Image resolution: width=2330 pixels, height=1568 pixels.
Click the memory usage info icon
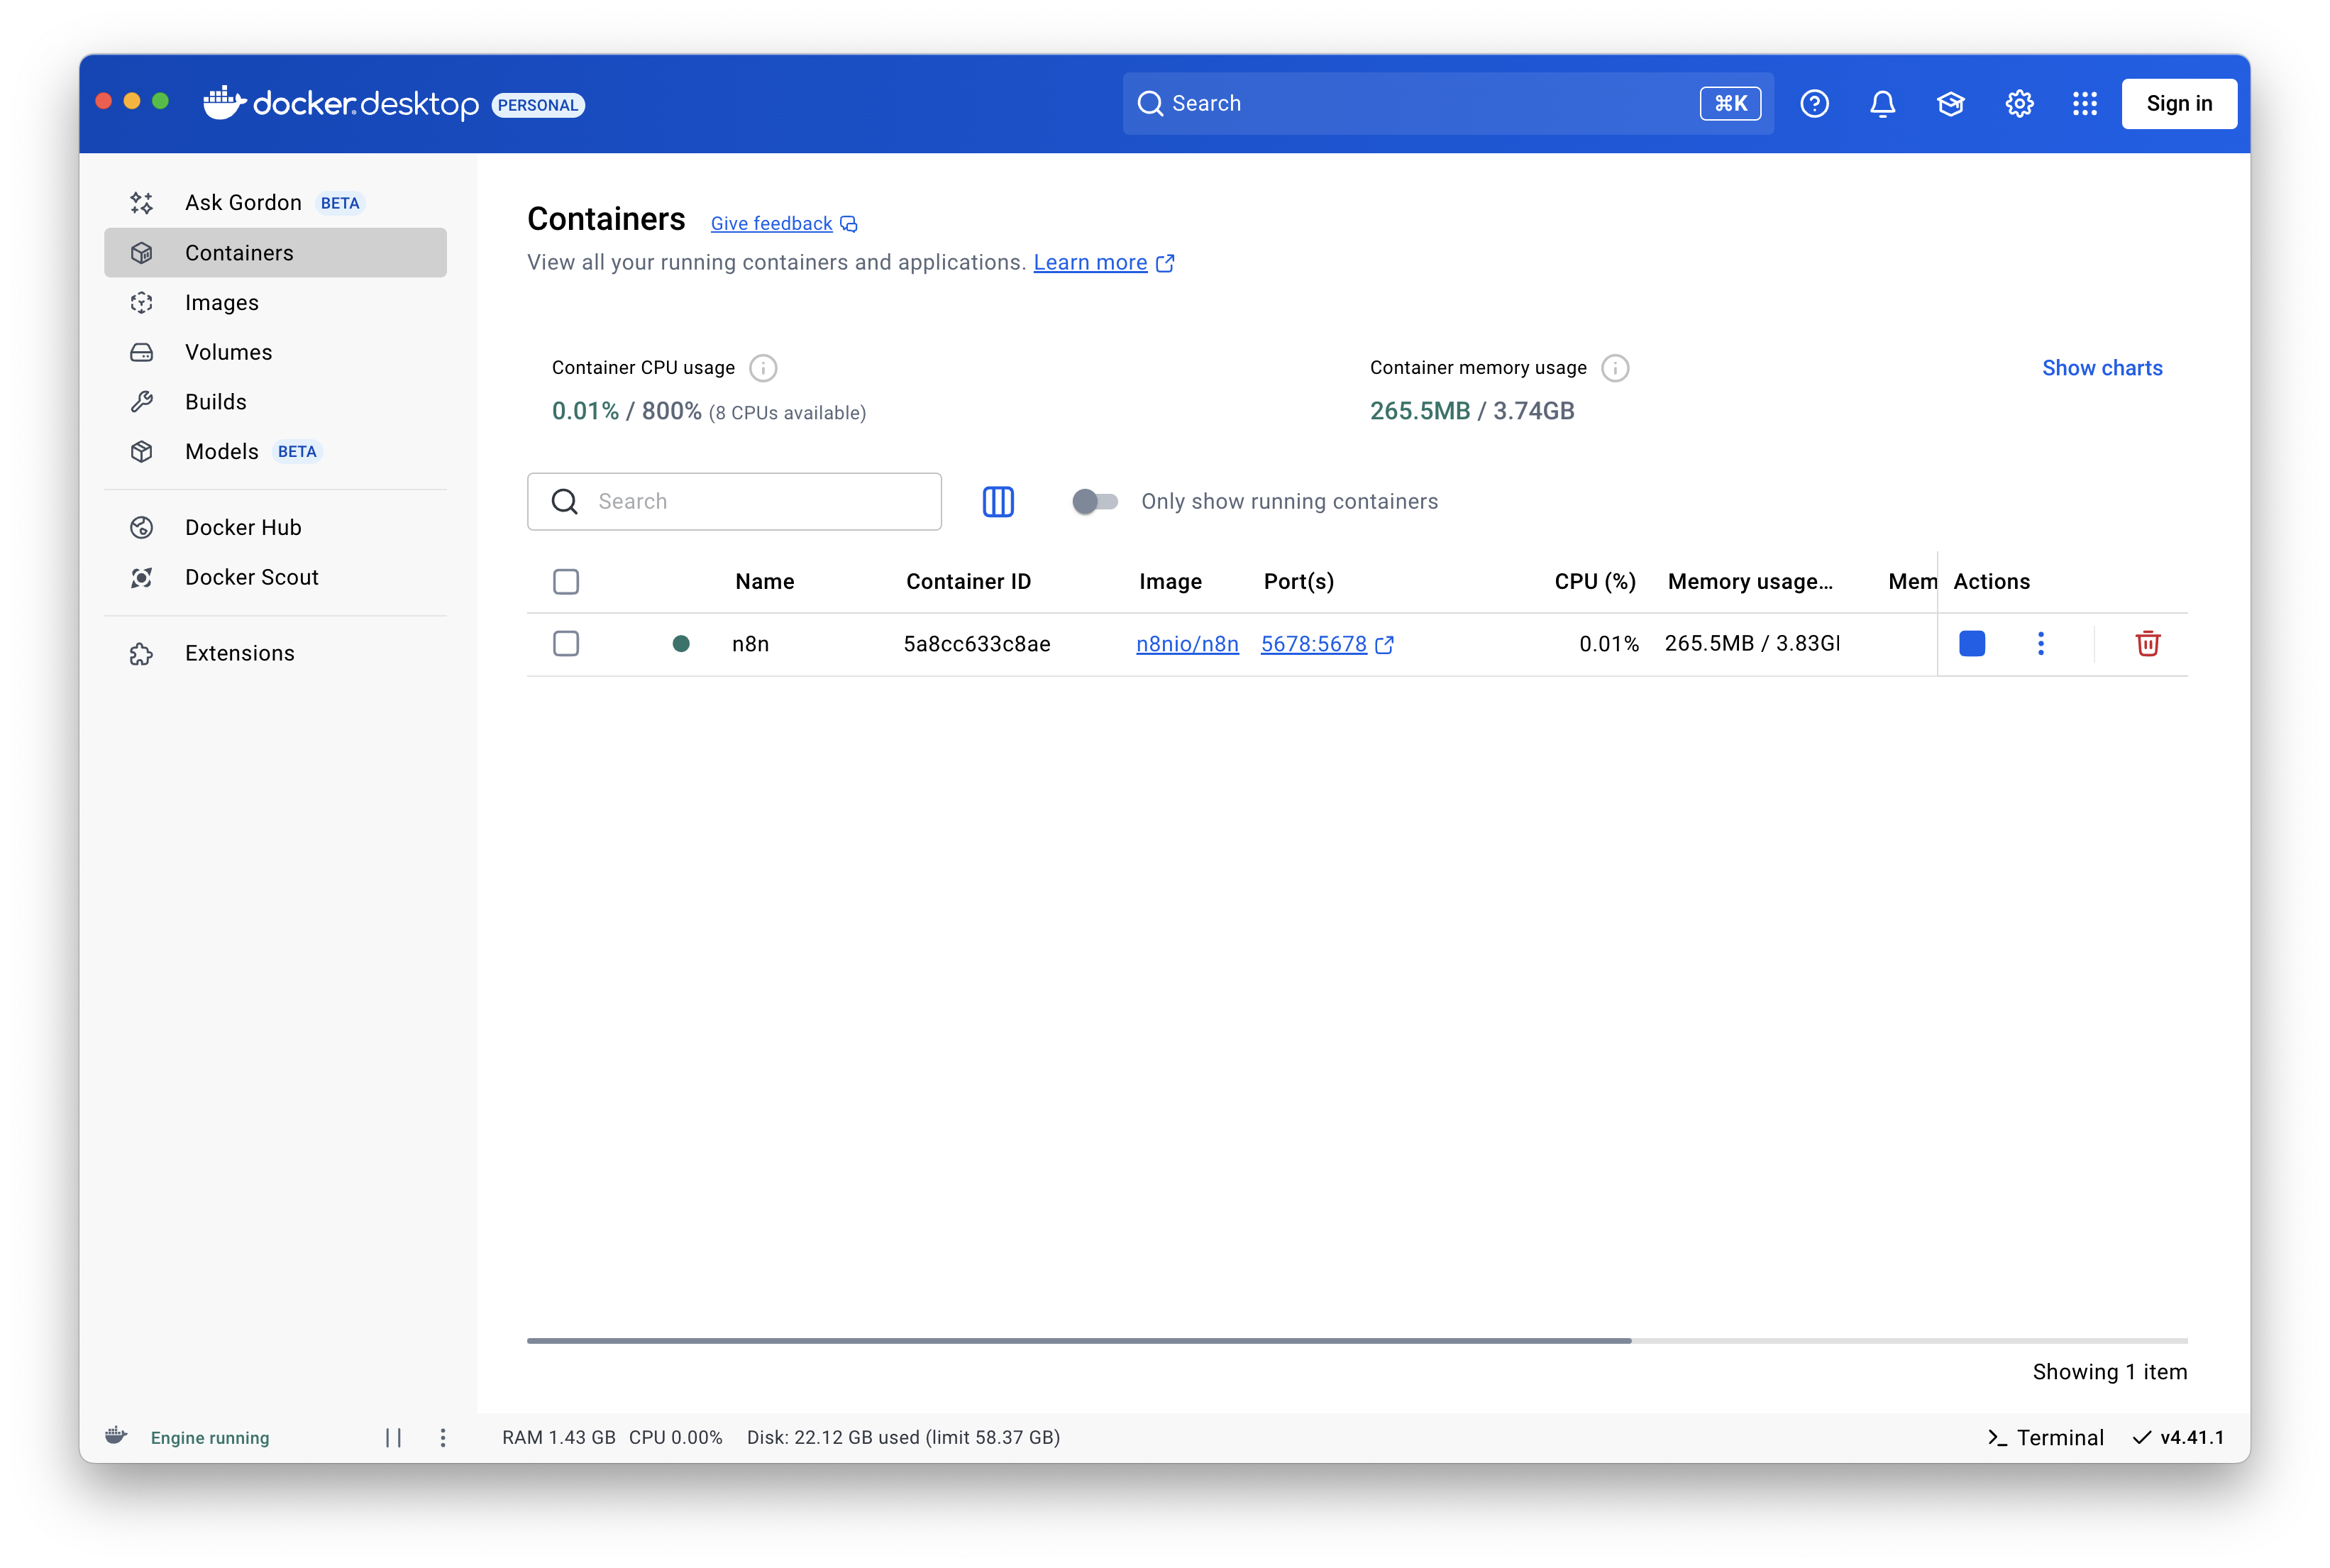[x=1614, y=368]
